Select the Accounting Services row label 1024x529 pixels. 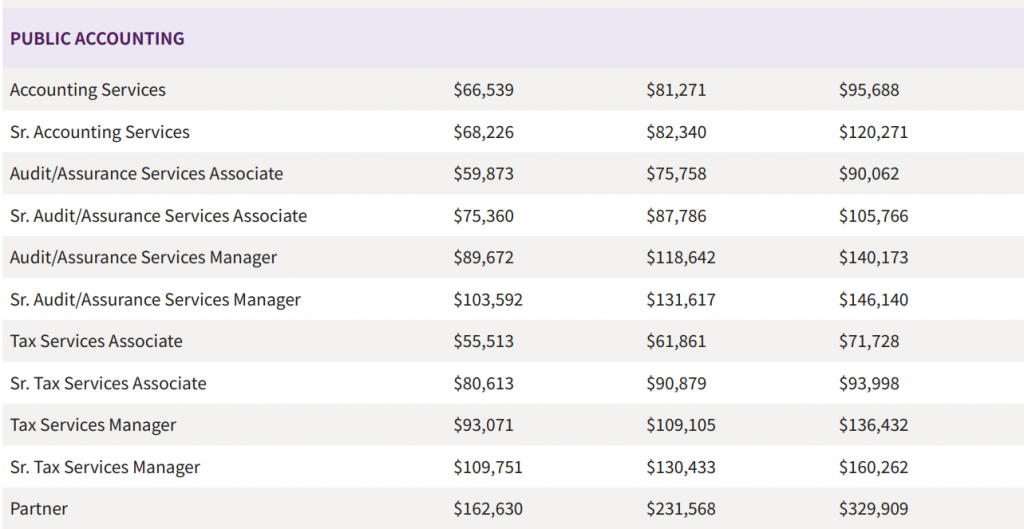point(88,90)
